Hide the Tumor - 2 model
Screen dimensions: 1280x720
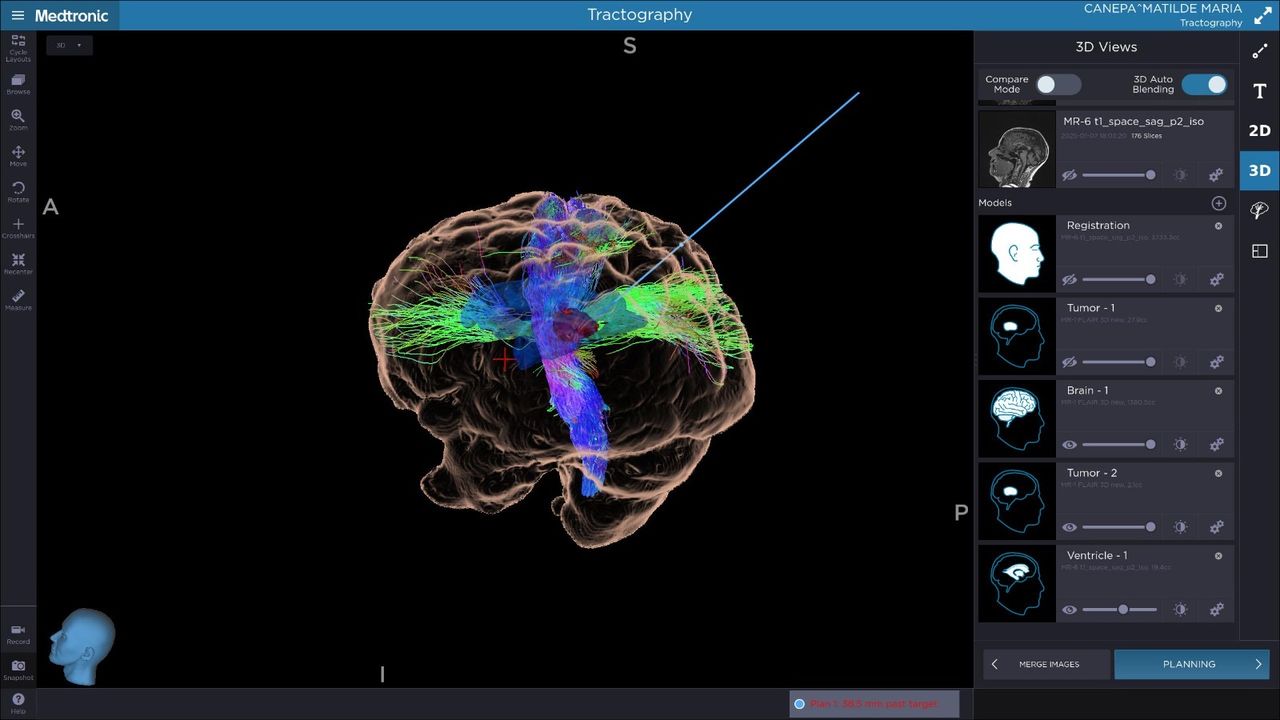click(1069, 527)
